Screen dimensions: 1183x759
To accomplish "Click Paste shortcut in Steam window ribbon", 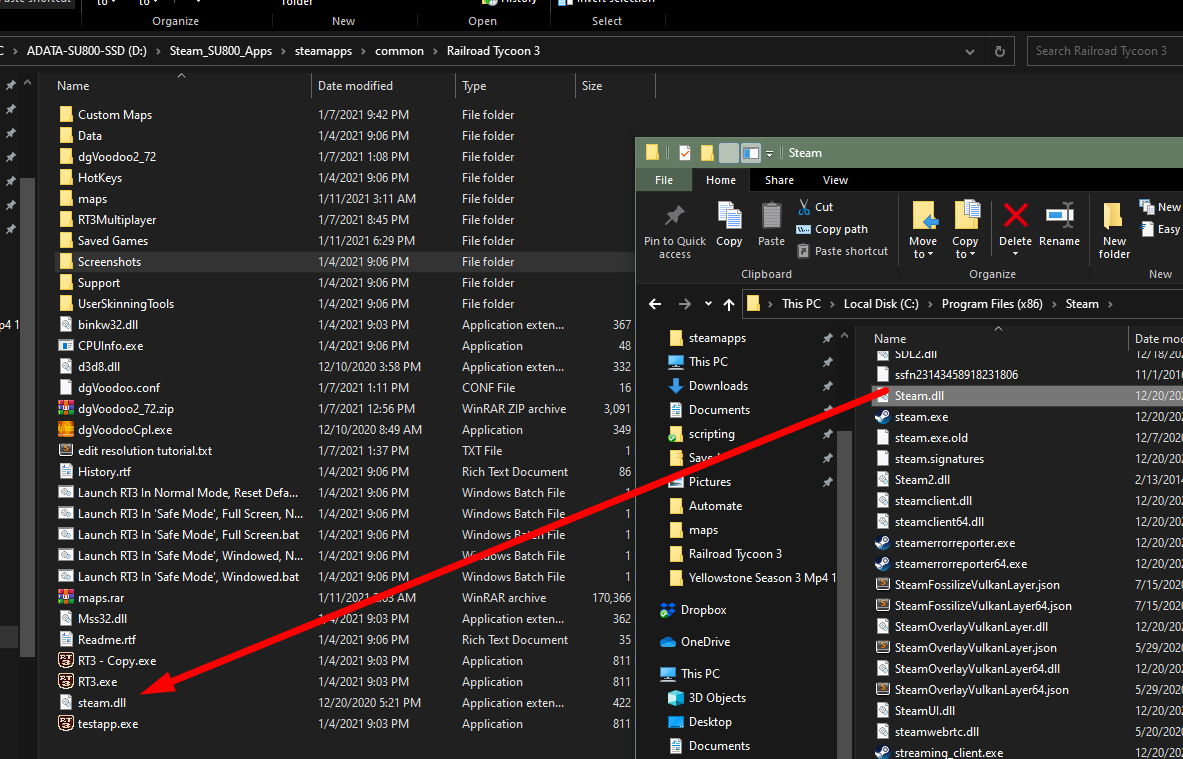I will (843, 250).
